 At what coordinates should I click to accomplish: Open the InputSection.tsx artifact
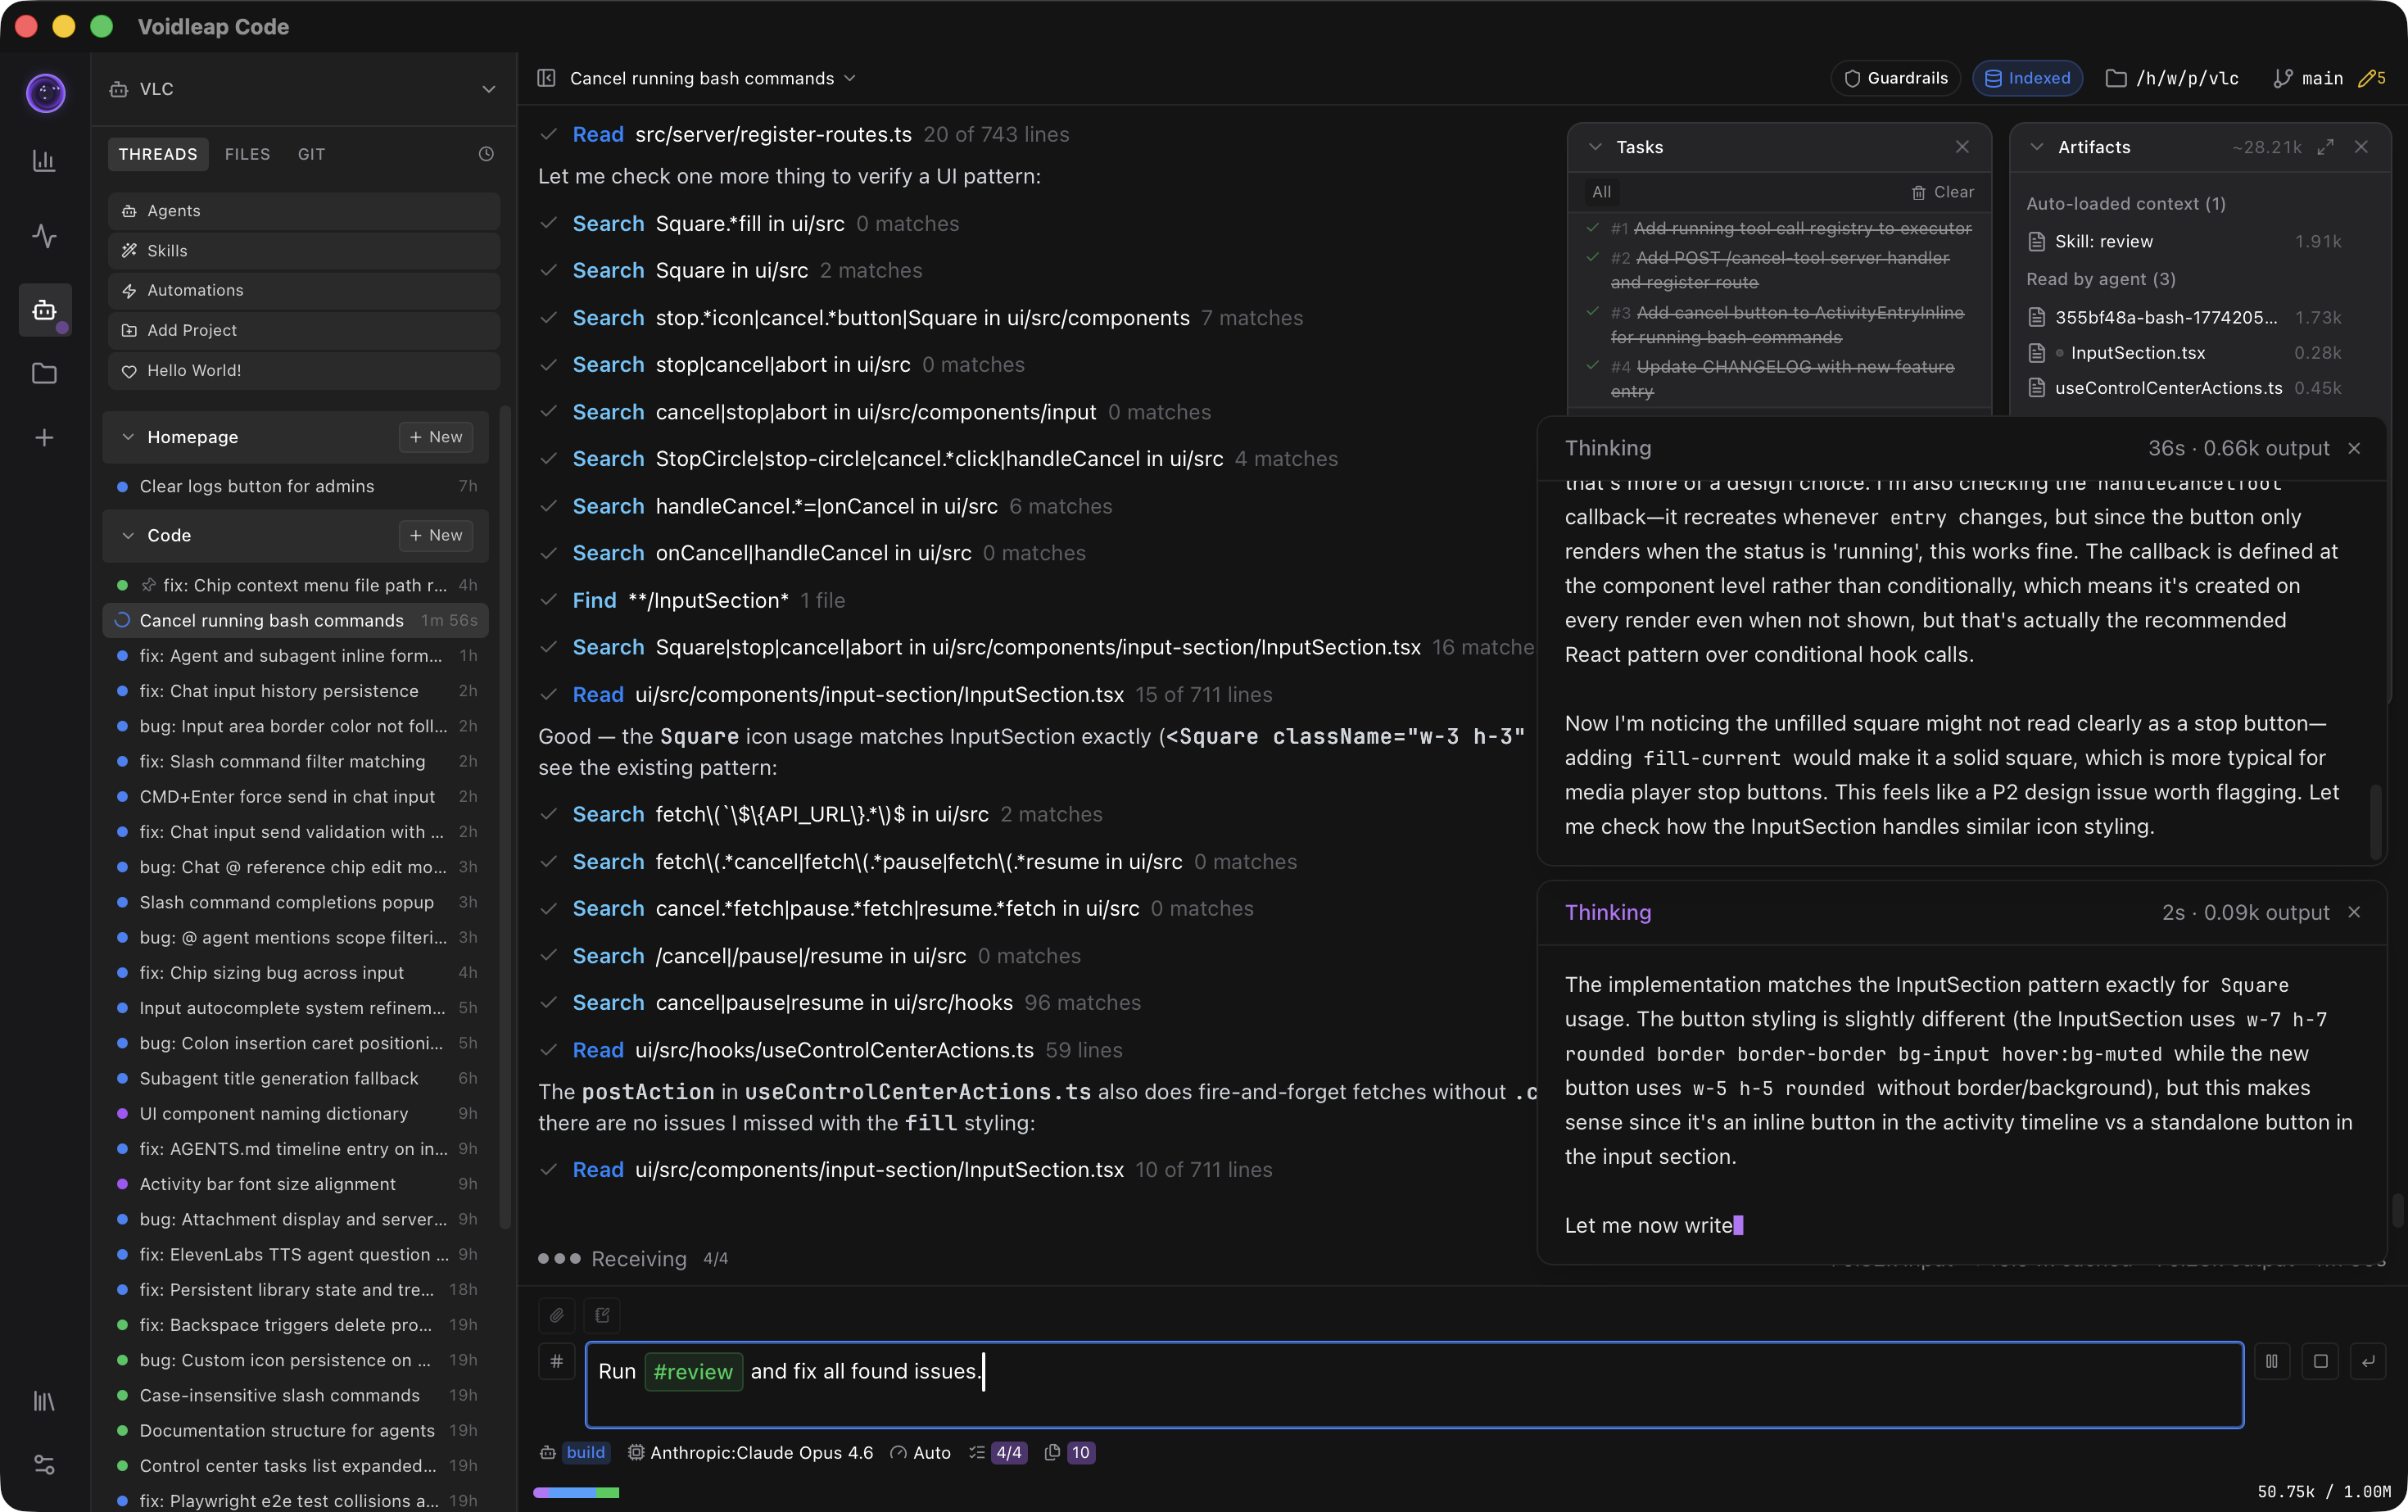2137,353
